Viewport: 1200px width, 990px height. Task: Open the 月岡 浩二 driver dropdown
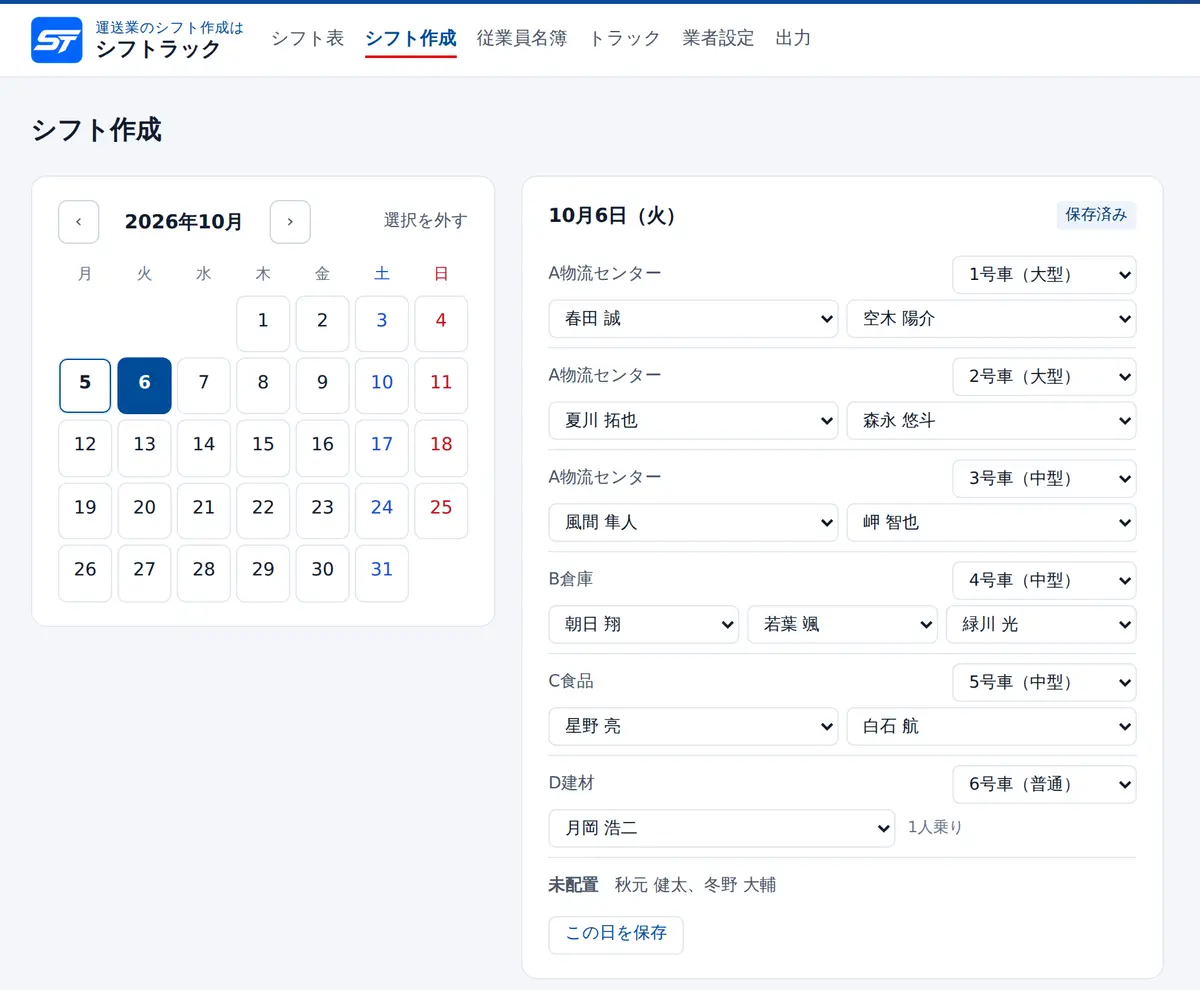pyautogui.click(x=722, y=828)
